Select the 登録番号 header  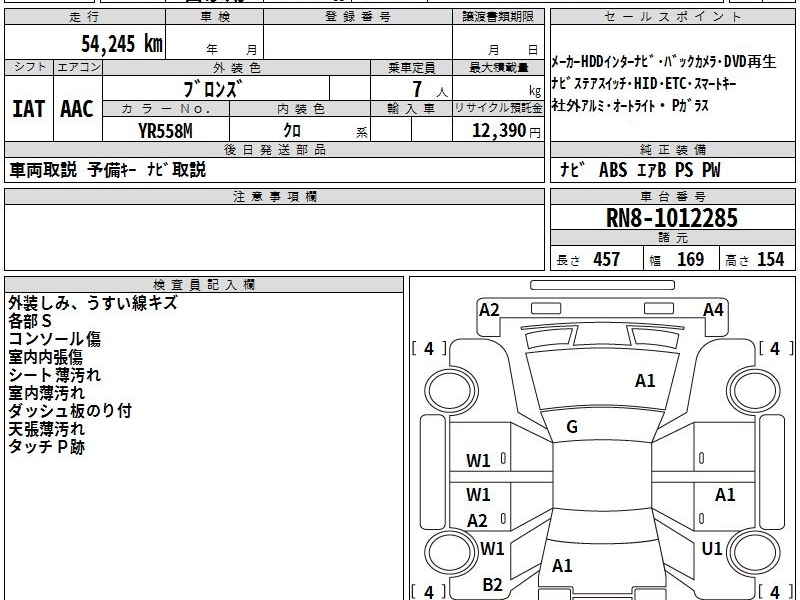point(358,17)
